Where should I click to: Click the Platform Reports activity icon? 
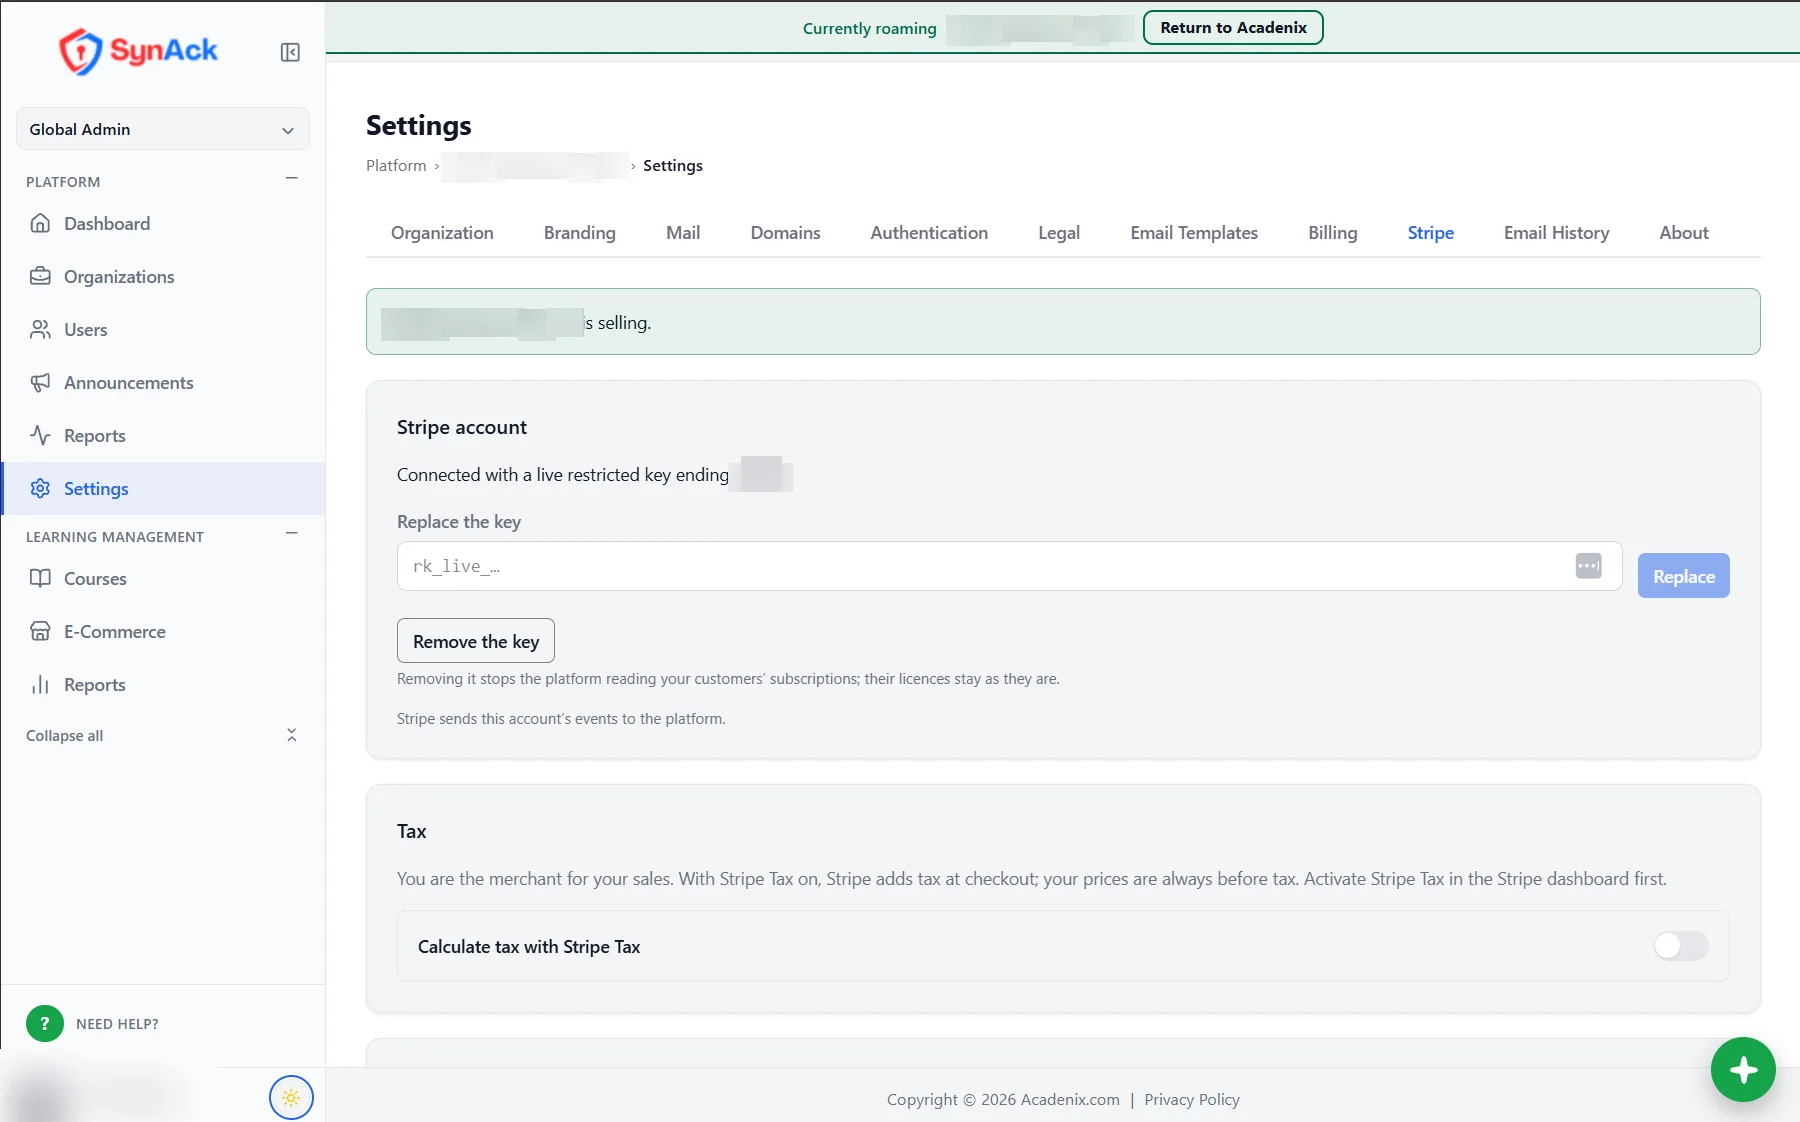40,435
